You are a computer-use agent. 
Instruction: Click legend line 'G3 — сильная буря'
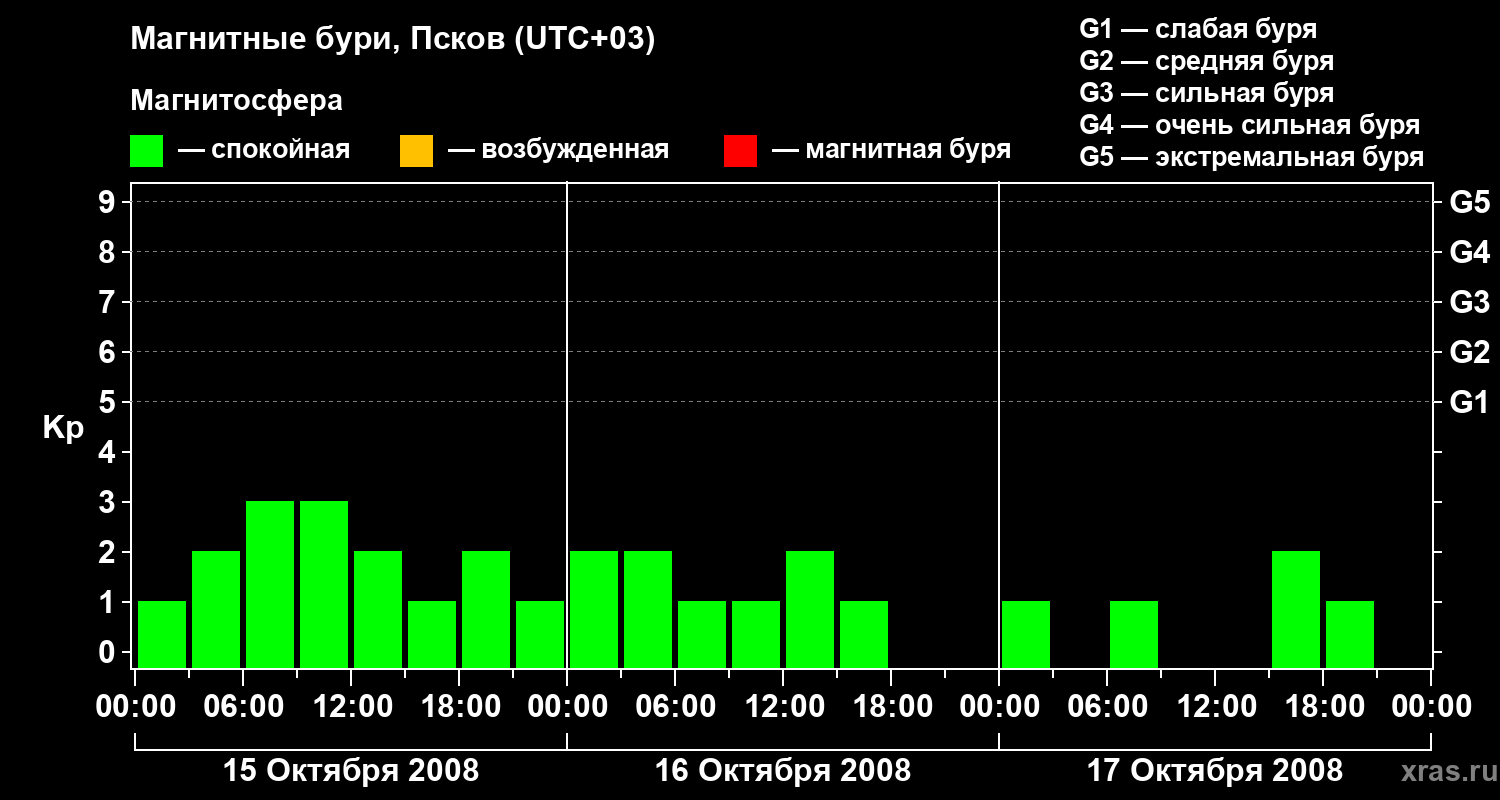click(x=1207, y=93)
